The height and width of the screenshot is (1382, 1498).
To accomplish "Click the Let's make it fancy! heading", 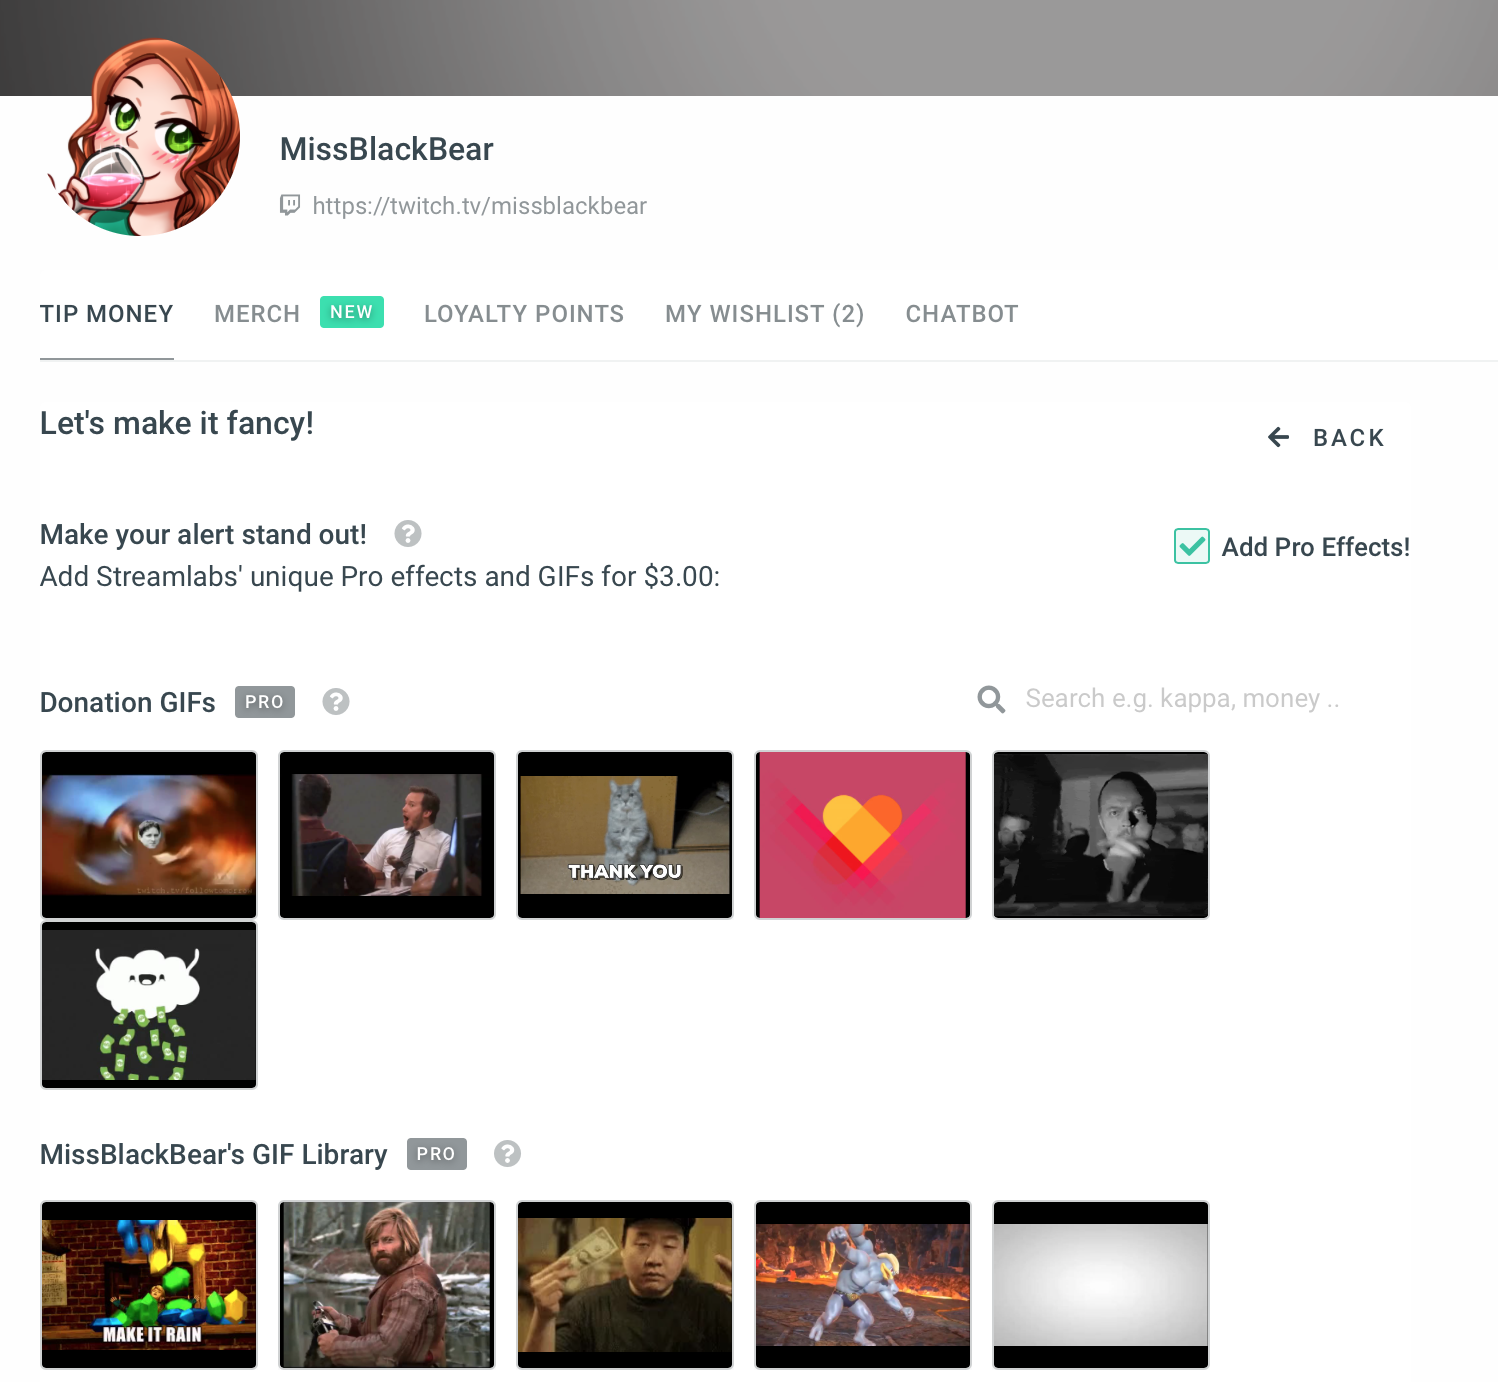I will tap(177, 423).
